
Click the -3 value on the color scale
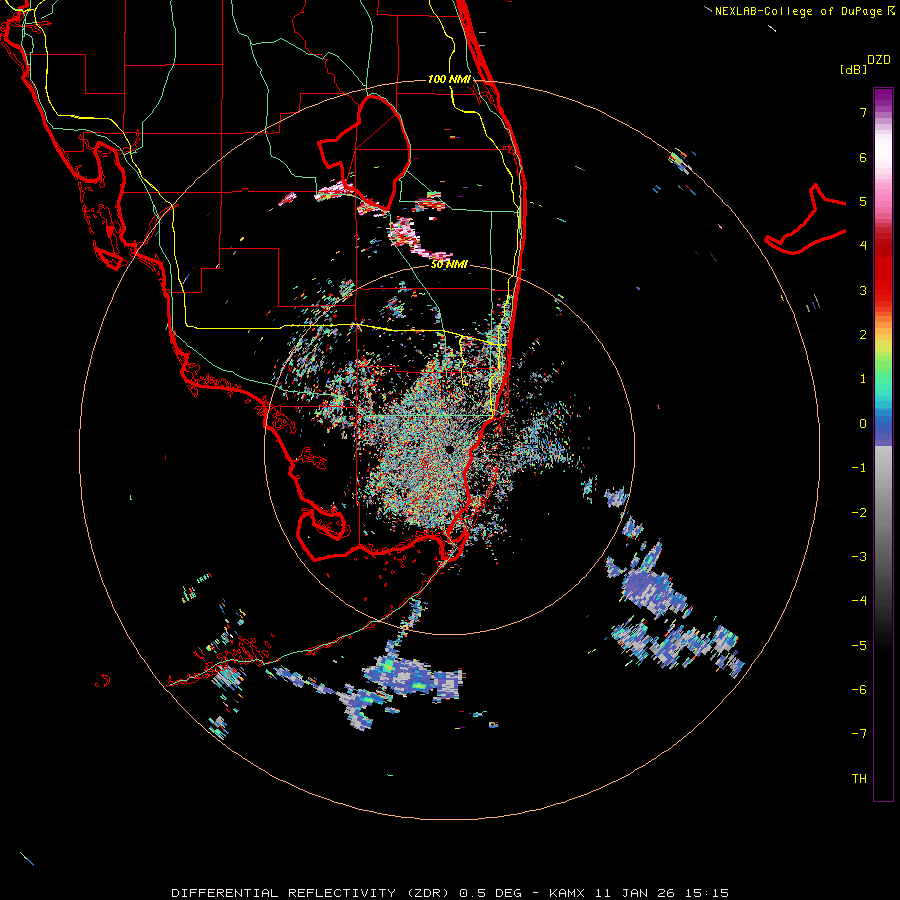[x=859, y=556]
